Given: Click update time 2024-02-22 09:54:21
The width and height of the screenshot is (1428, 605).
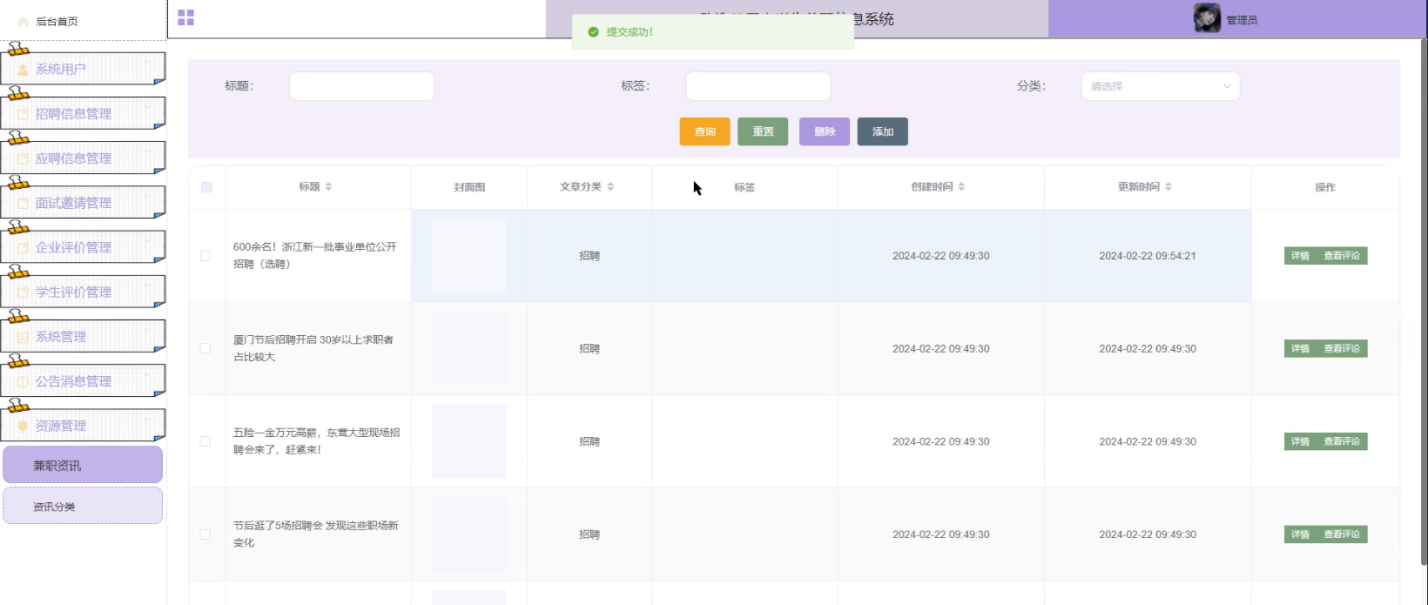Looking at the screenshot, I should [x=1147, y=256].
